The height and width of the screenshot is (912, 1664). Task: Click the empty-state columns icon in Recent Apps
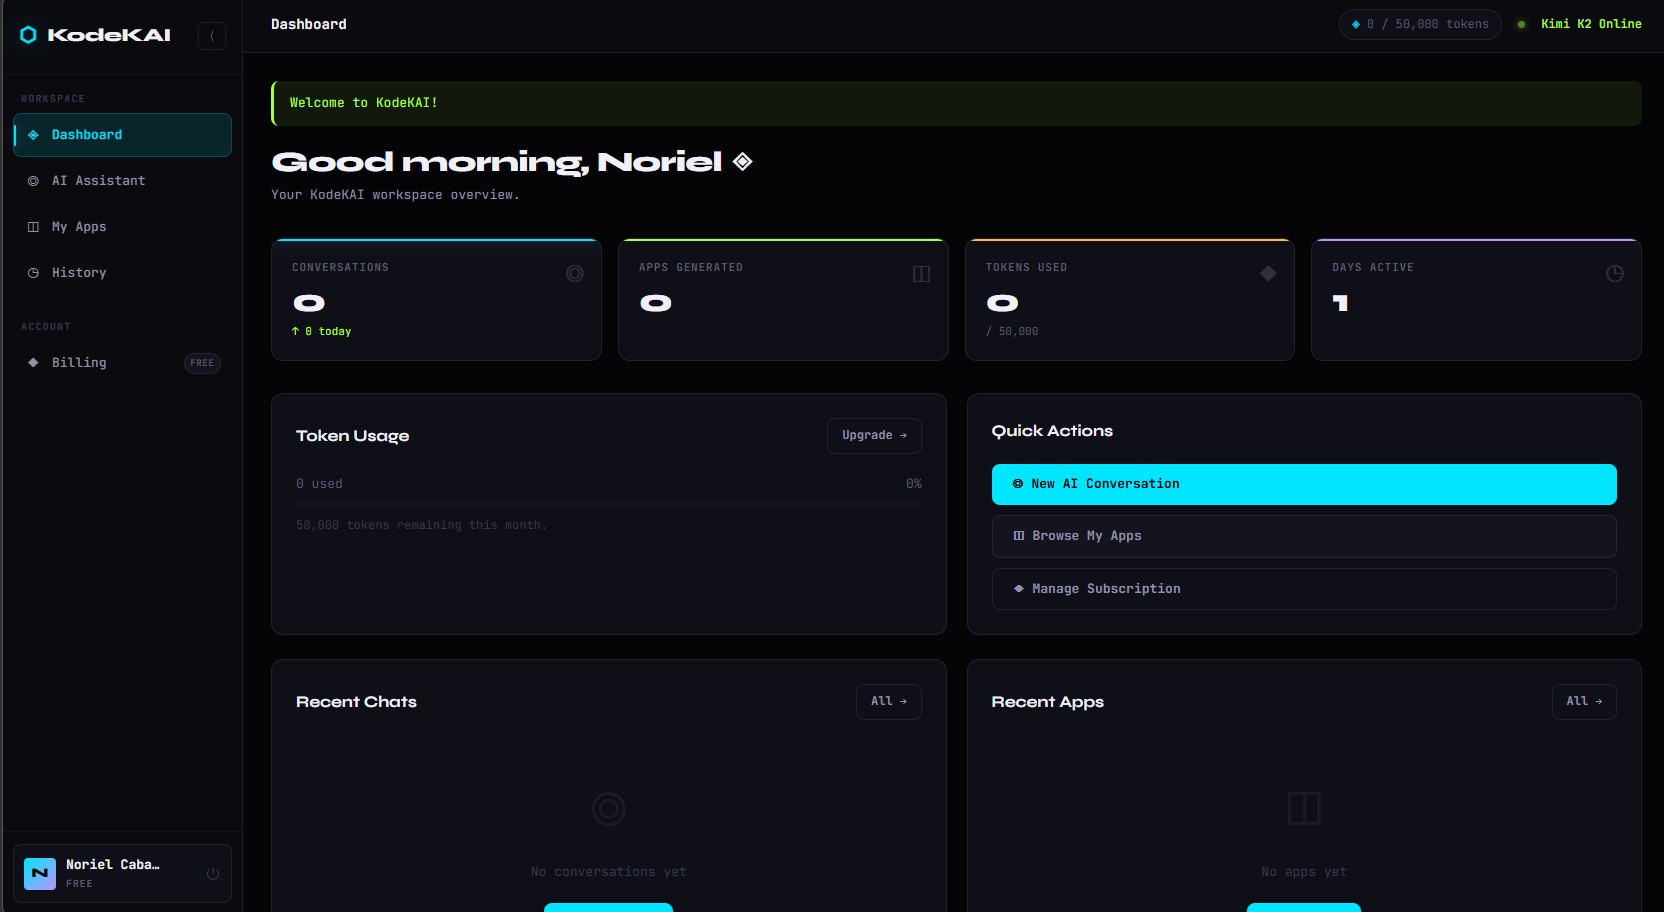pyautogui.click(x=1304, y=808)
